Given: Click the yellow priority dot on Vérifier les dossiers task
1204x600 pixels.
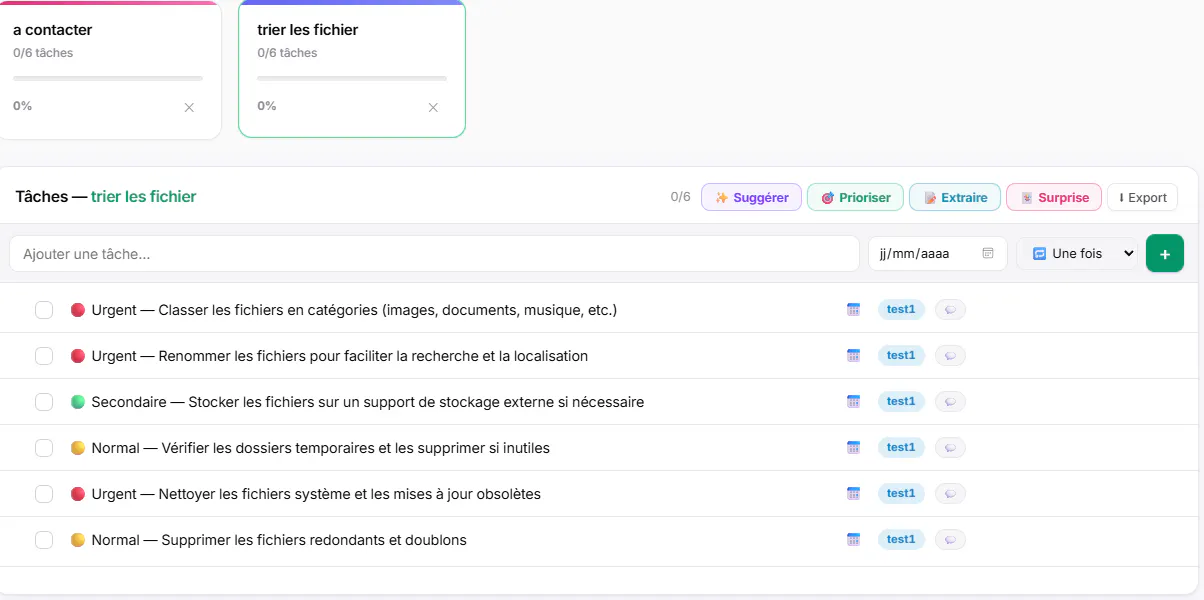Looking at the screenshot, I should coord(78,448).
